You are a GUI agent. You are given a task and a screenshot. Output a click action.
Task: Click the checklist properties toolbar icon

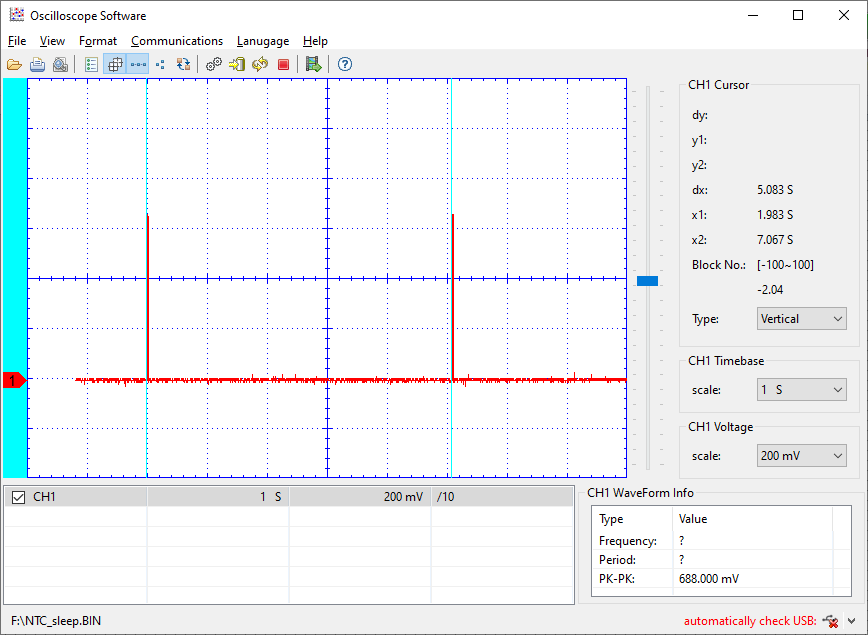[x=91, y=65]
